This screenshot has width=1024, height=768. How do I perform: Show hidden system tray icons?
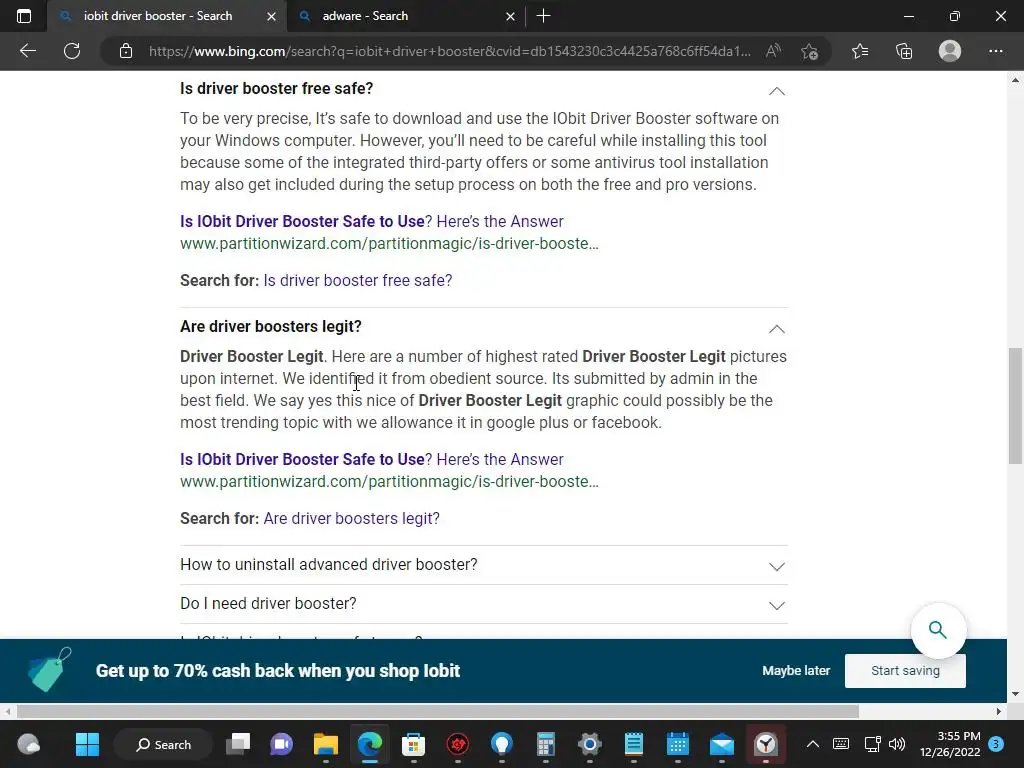tap(812, 744)
